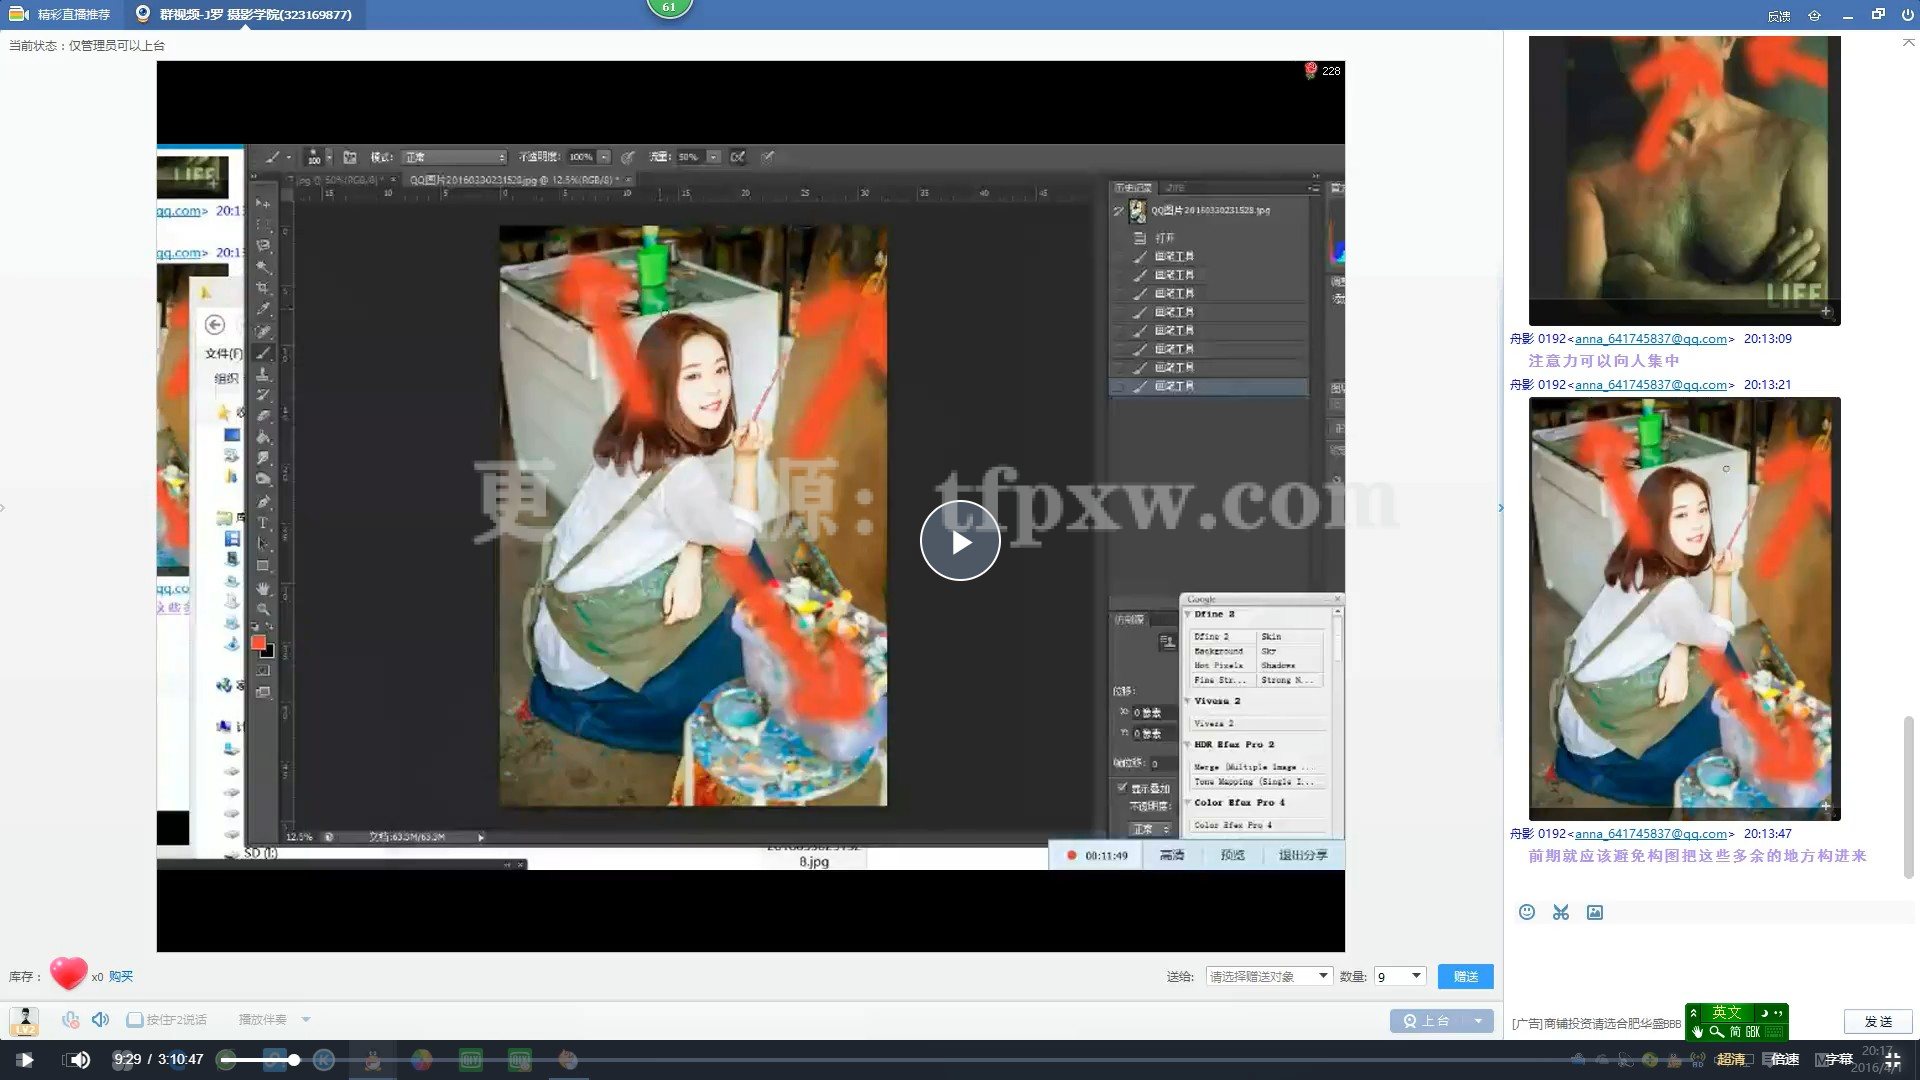Click the video progress slider handle
This screenshot has height=1080, width=1920.
[294, 1060]
